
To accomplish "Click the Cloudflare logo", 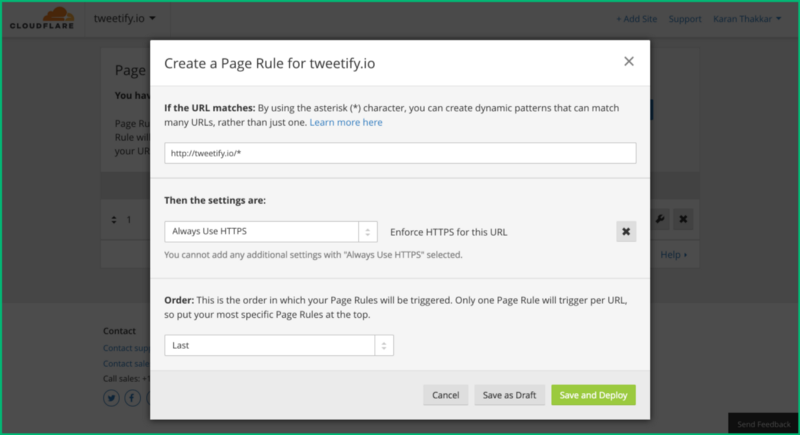I will (42, 18).
